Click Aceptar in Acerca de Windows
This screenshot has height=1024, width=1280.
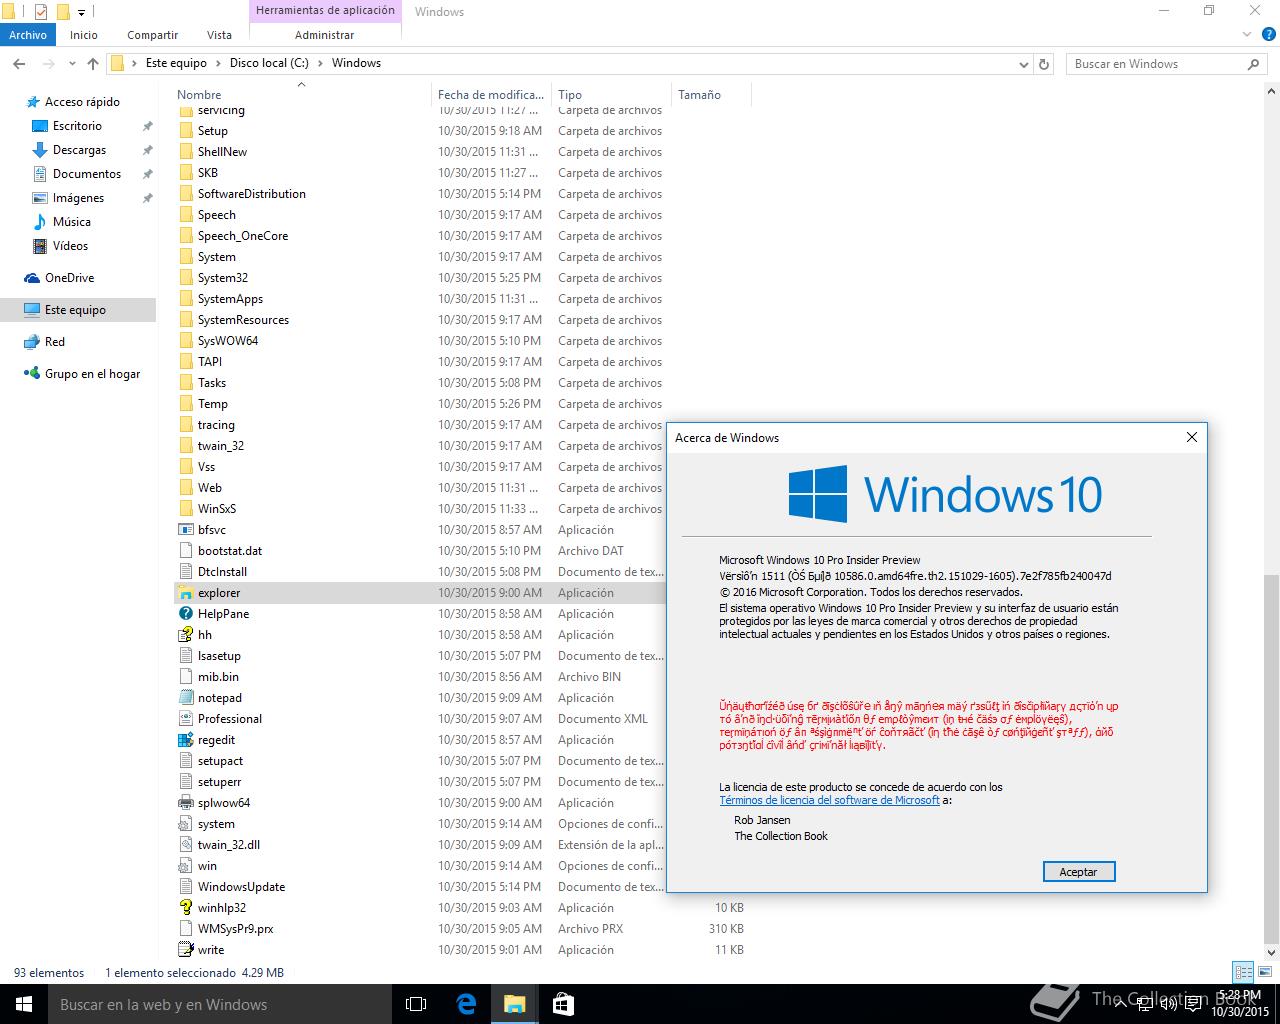1078,872
